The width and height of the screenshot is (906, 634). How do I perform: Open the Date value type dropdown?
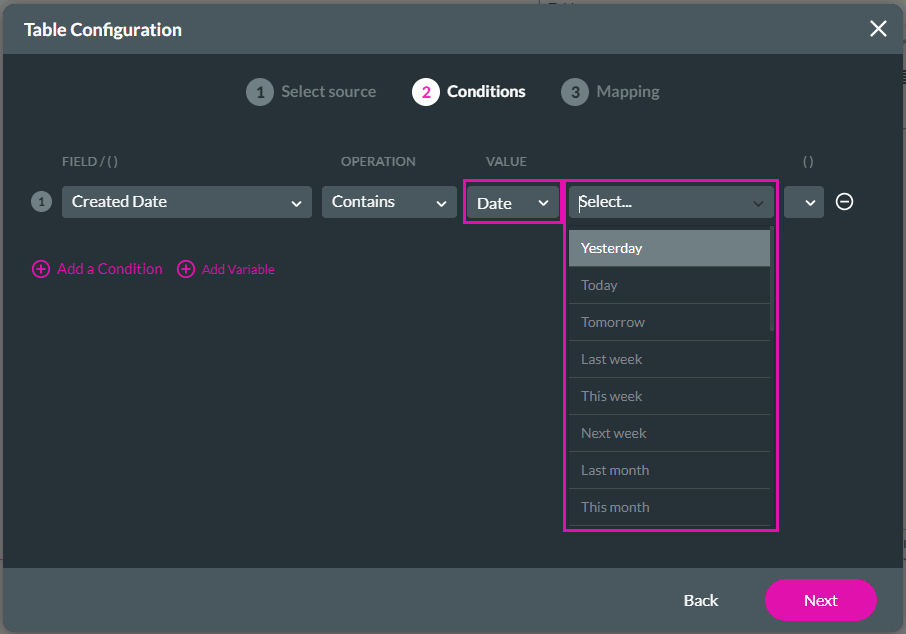click(x=513, y=203)
